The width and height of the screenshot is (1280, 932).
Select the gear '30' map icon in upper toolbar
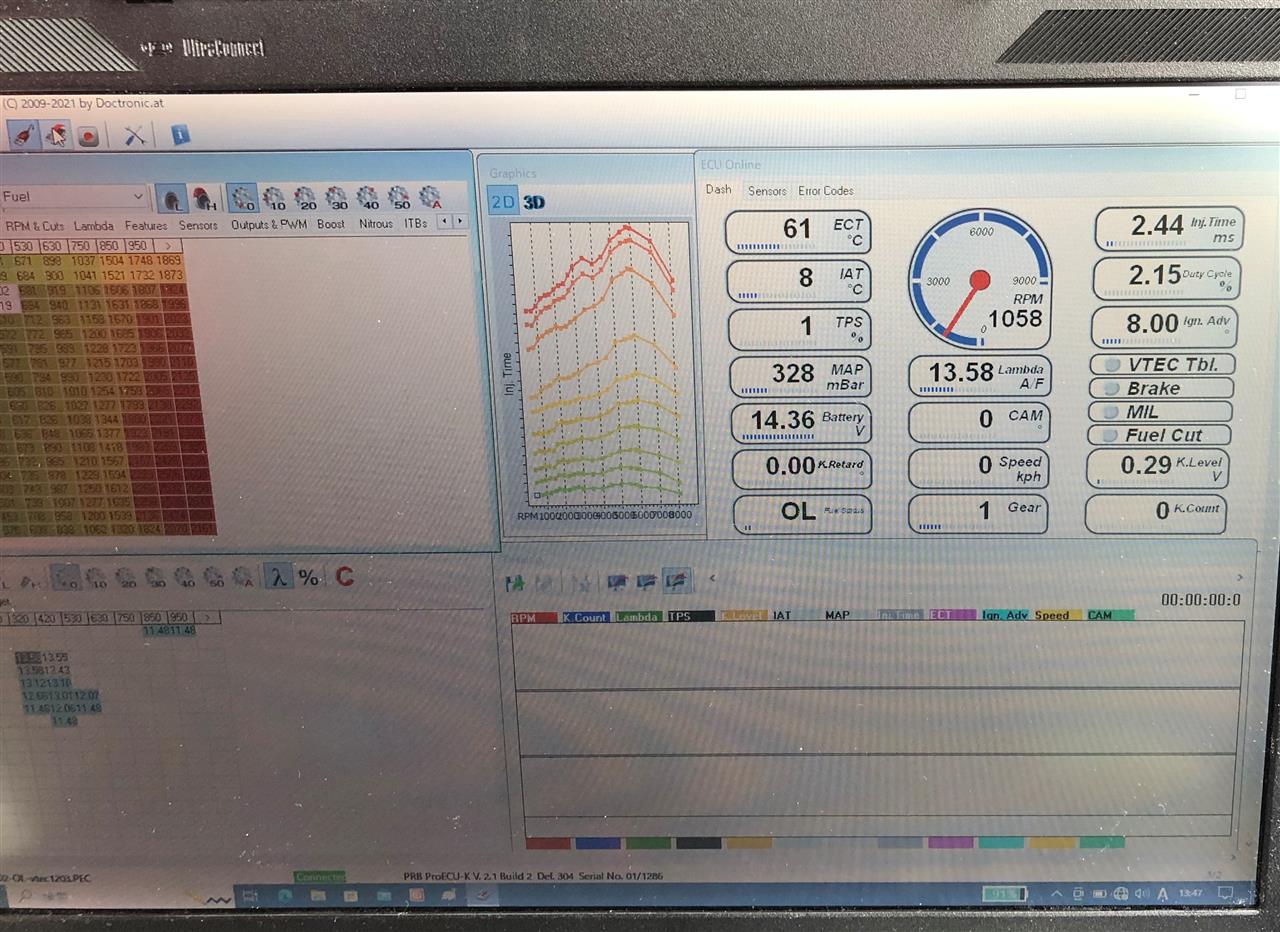336,198
